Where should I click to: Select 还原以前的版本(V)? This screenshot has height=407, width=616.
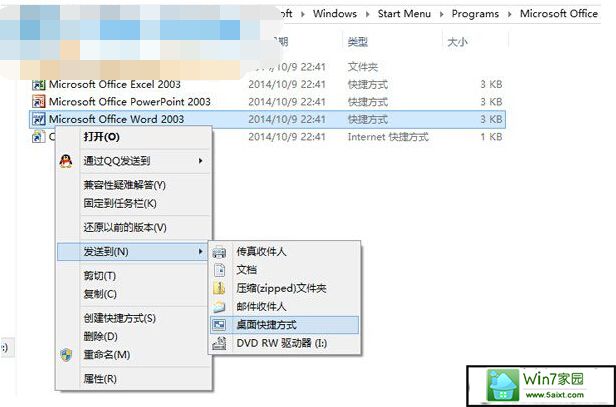point(134,227)
